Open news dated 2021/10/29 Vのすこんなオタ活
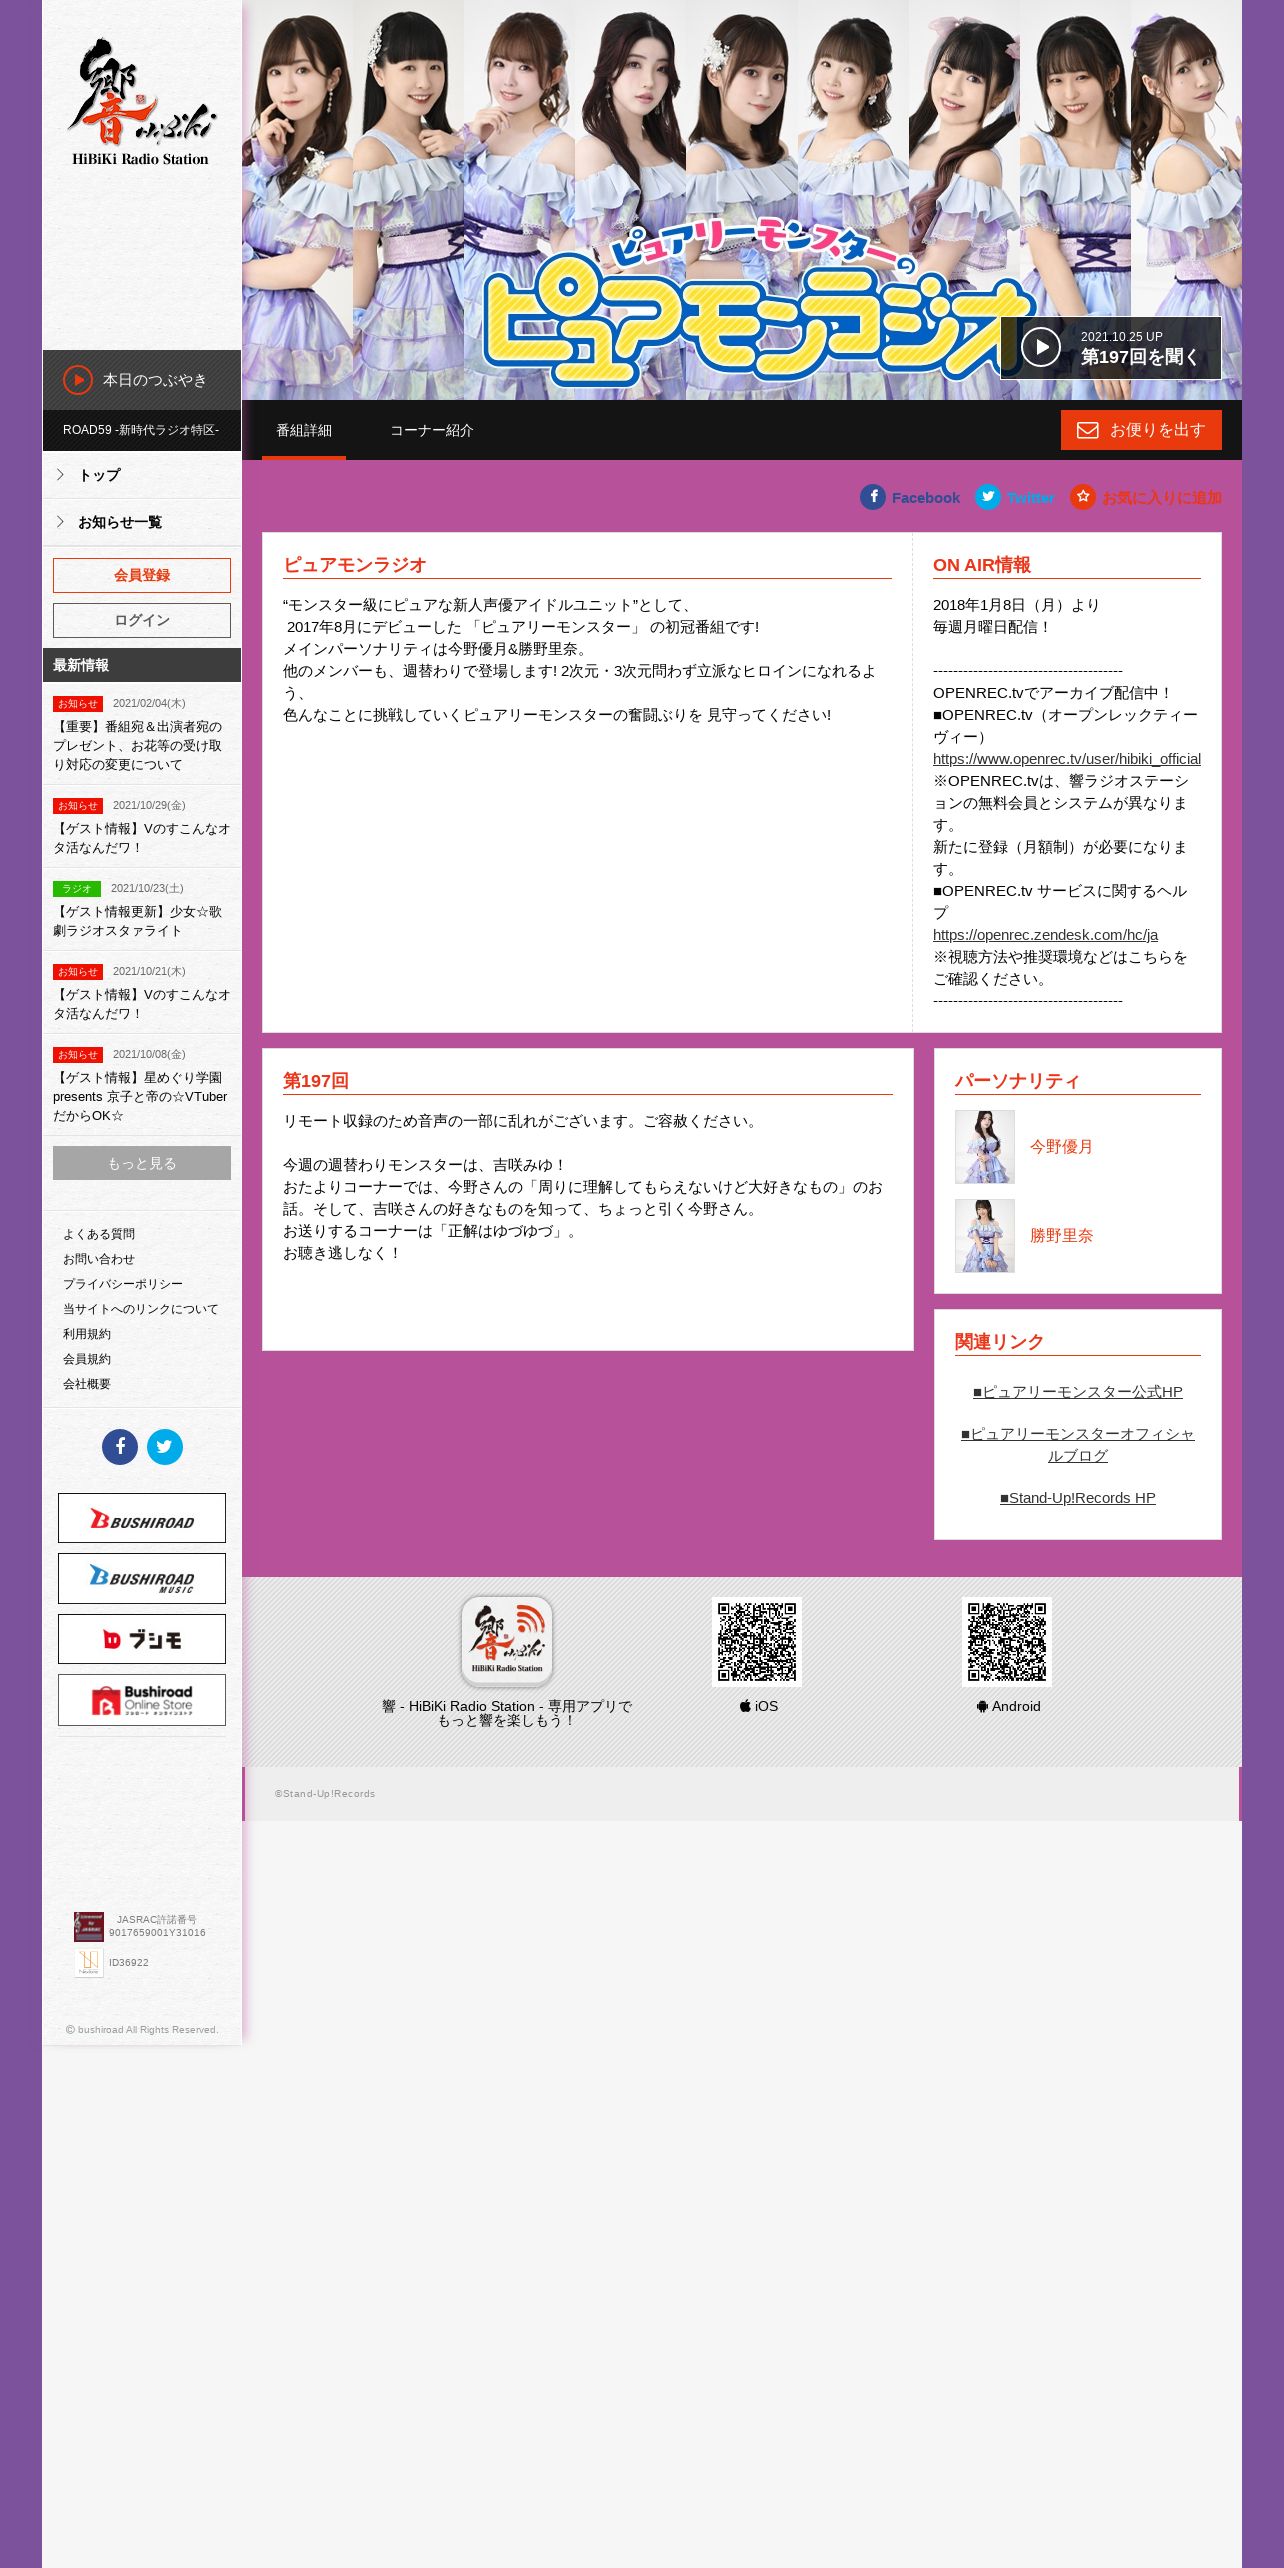 pos(142,838)
